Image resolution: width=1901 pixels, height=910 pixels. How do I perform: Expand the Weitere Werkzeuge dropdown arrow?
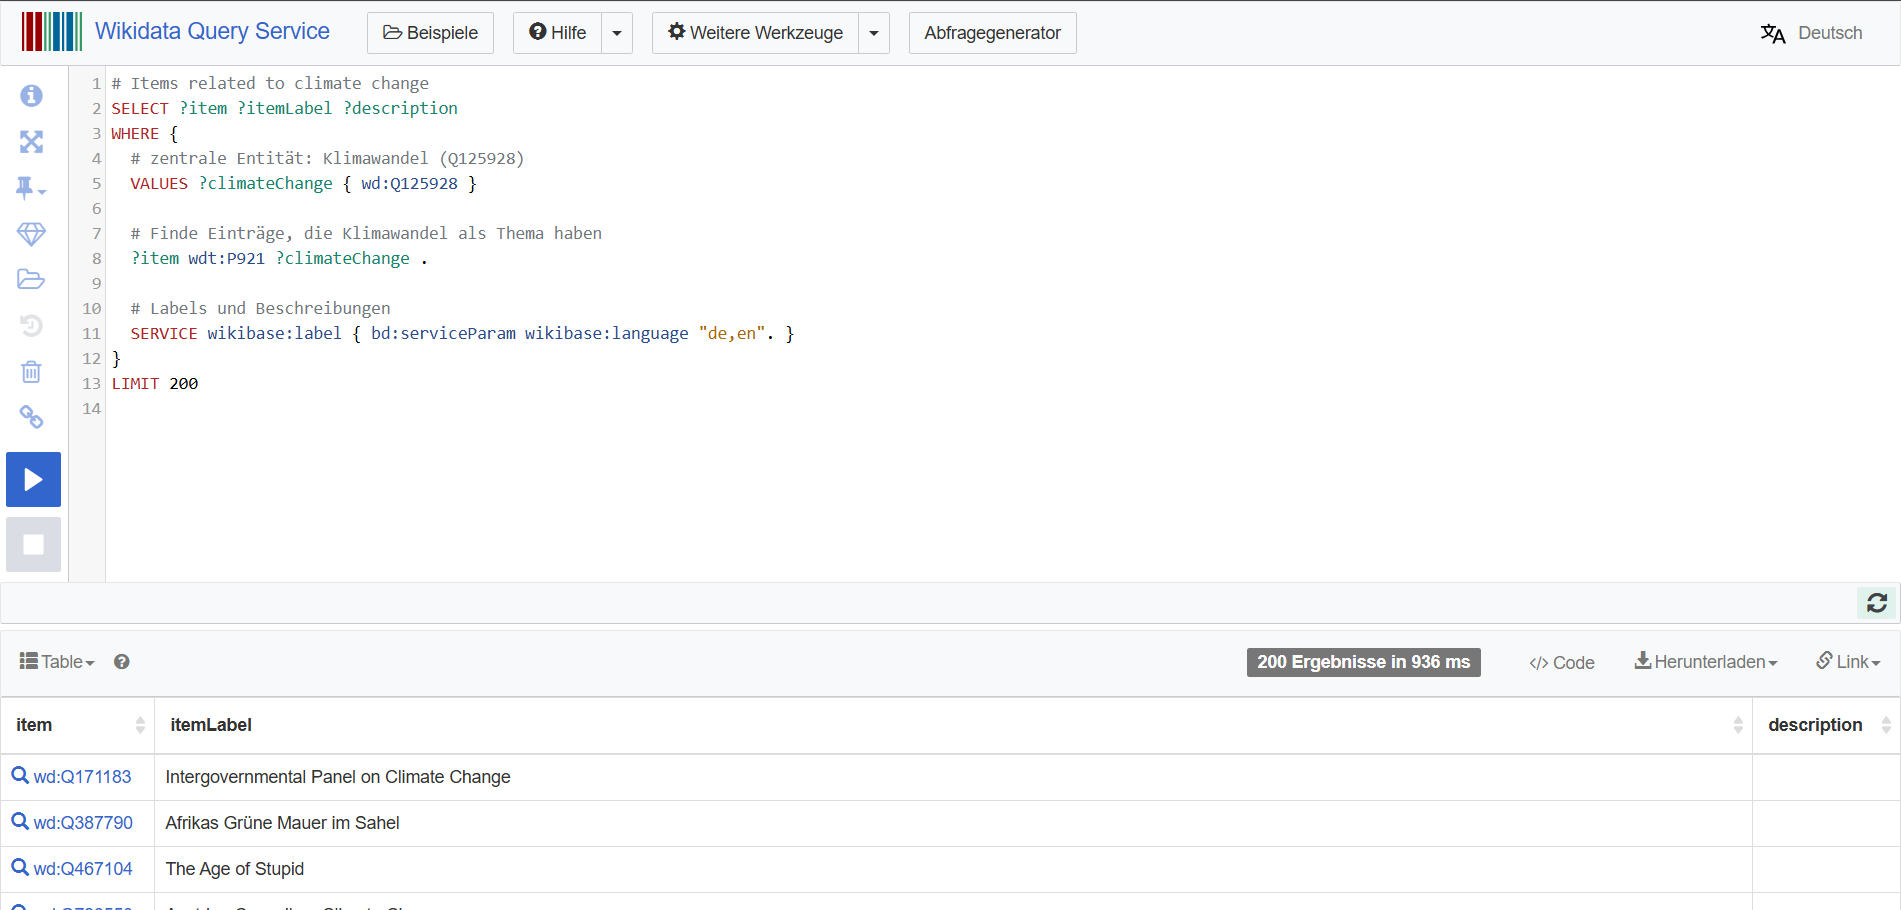[x=874, y=33]
